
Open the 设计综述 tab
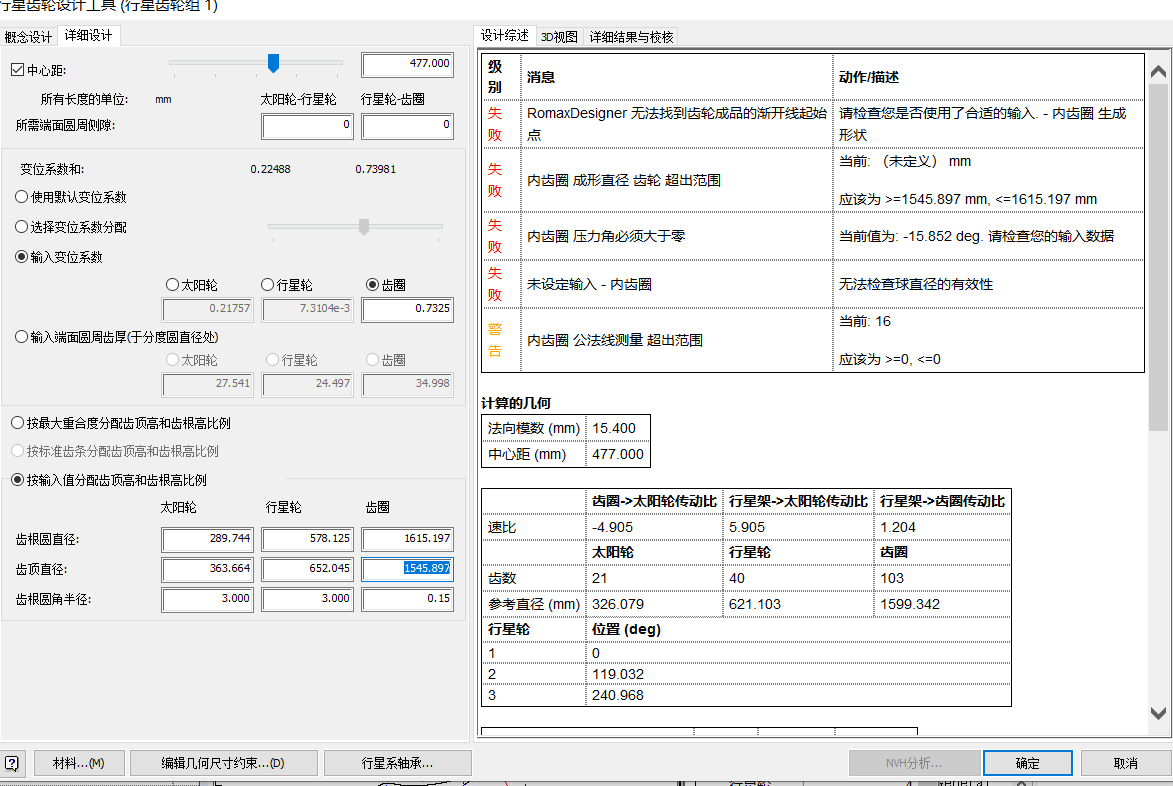click(505, 35)
